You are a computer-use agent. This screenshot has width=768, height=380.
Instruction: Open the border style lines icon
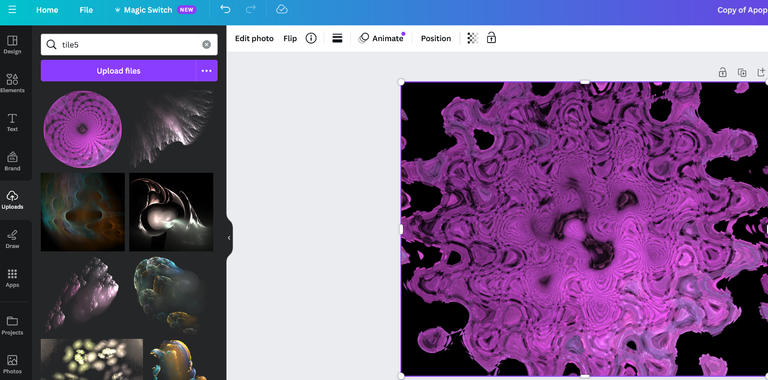coord(337,38)
